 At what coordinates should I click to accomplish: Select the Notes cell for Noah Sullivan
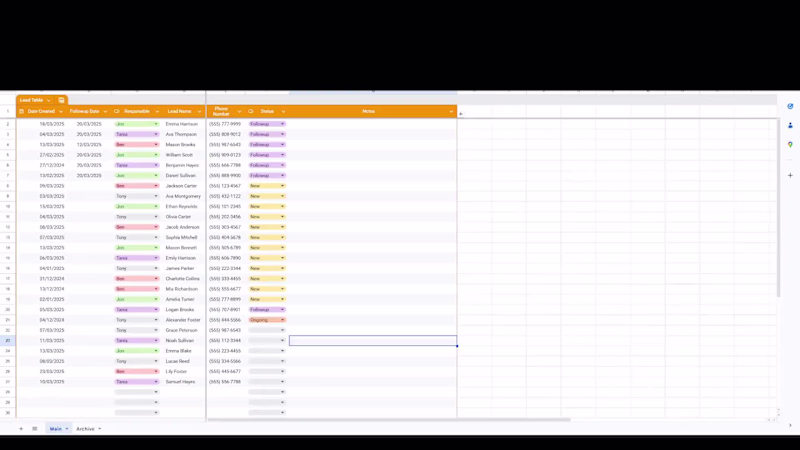(x=373, y=340)
